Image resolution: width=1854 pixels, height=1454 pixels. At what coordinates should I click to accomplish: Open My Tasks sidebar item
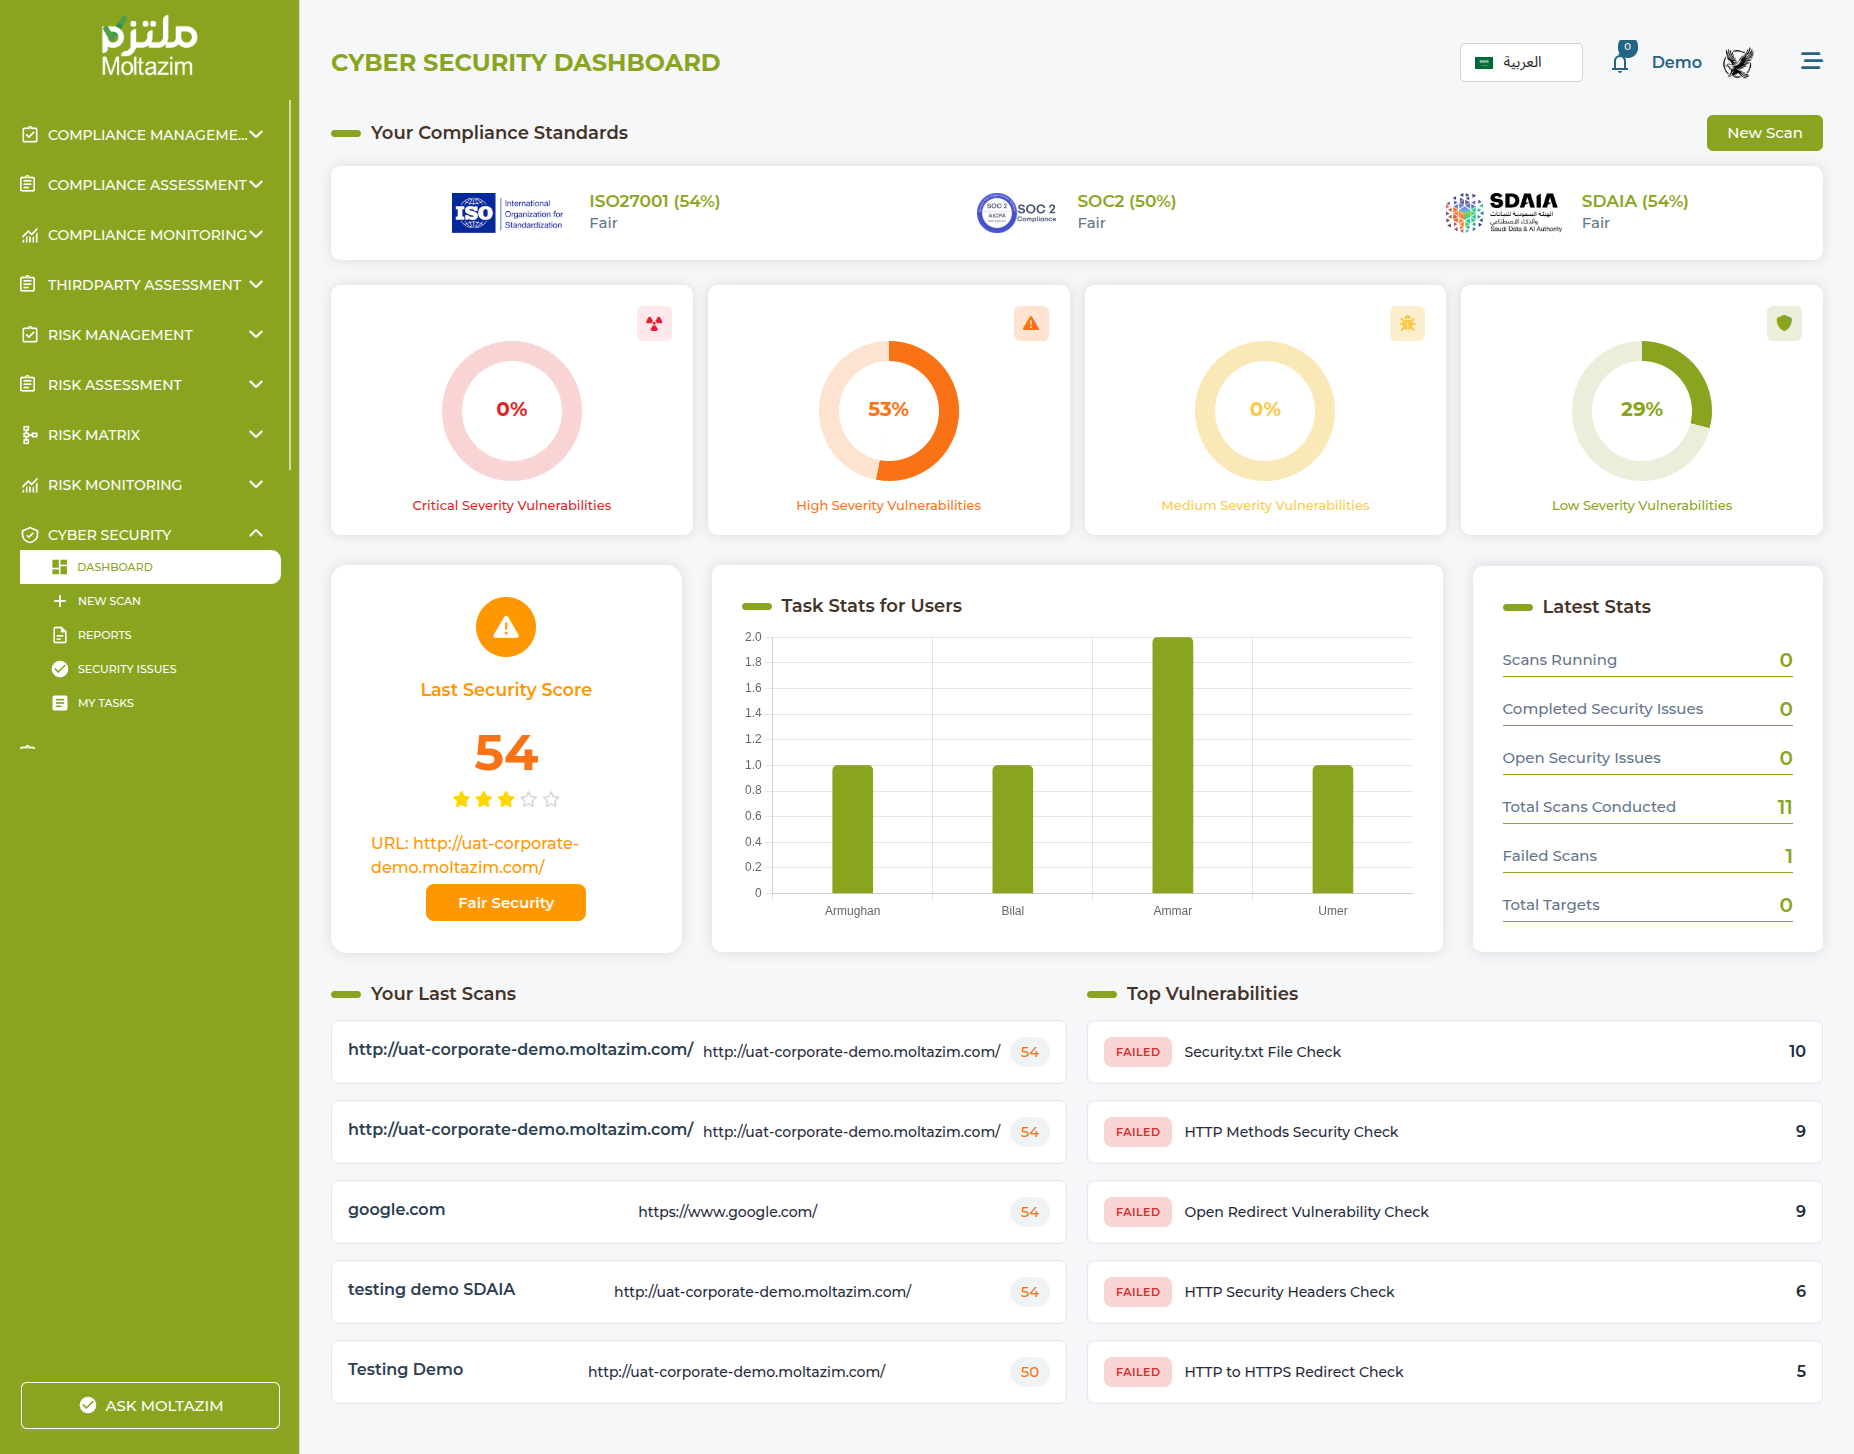pyautogui.click(x=105, y=703)
